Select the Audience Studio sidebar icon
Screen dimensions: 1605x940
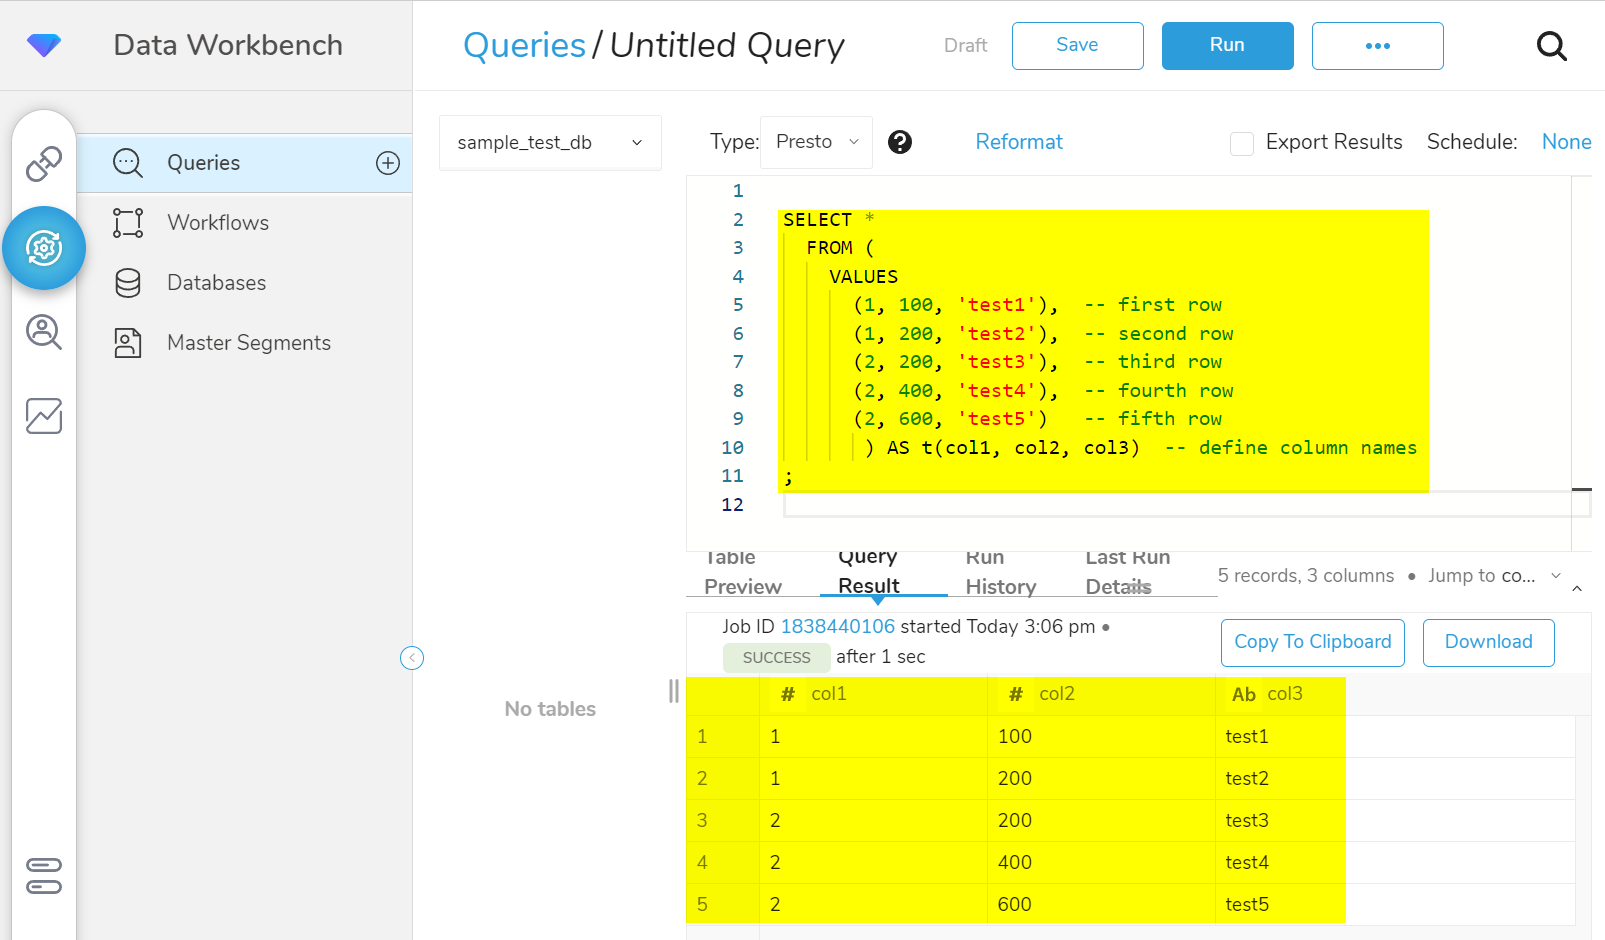click(44, 333)
